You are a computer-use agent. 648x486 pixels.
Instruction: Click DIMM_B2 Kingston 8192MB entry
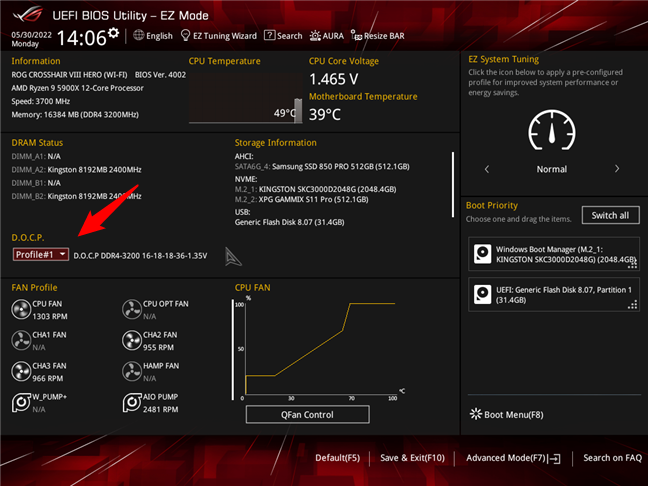click(x=76, y=196)
